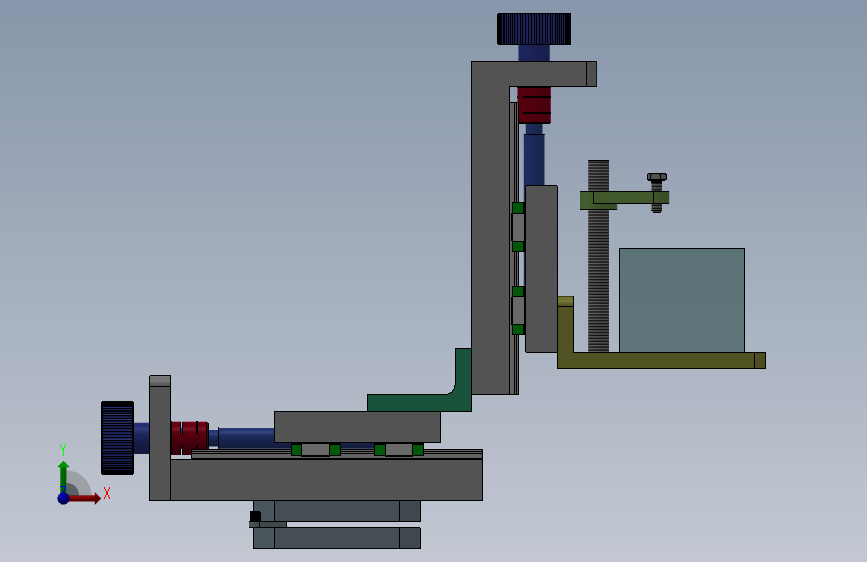Click the green Y axis arrow of triad
867x562 pixels.
coord(64,476)
